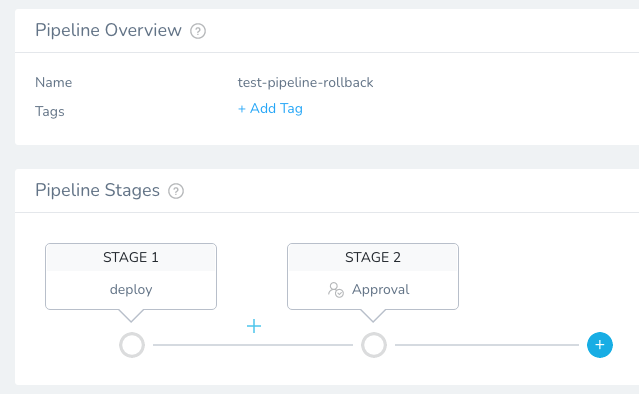The image size is (639, 394).
Task: Click the Name field label
Action: [x=53, y=82]
